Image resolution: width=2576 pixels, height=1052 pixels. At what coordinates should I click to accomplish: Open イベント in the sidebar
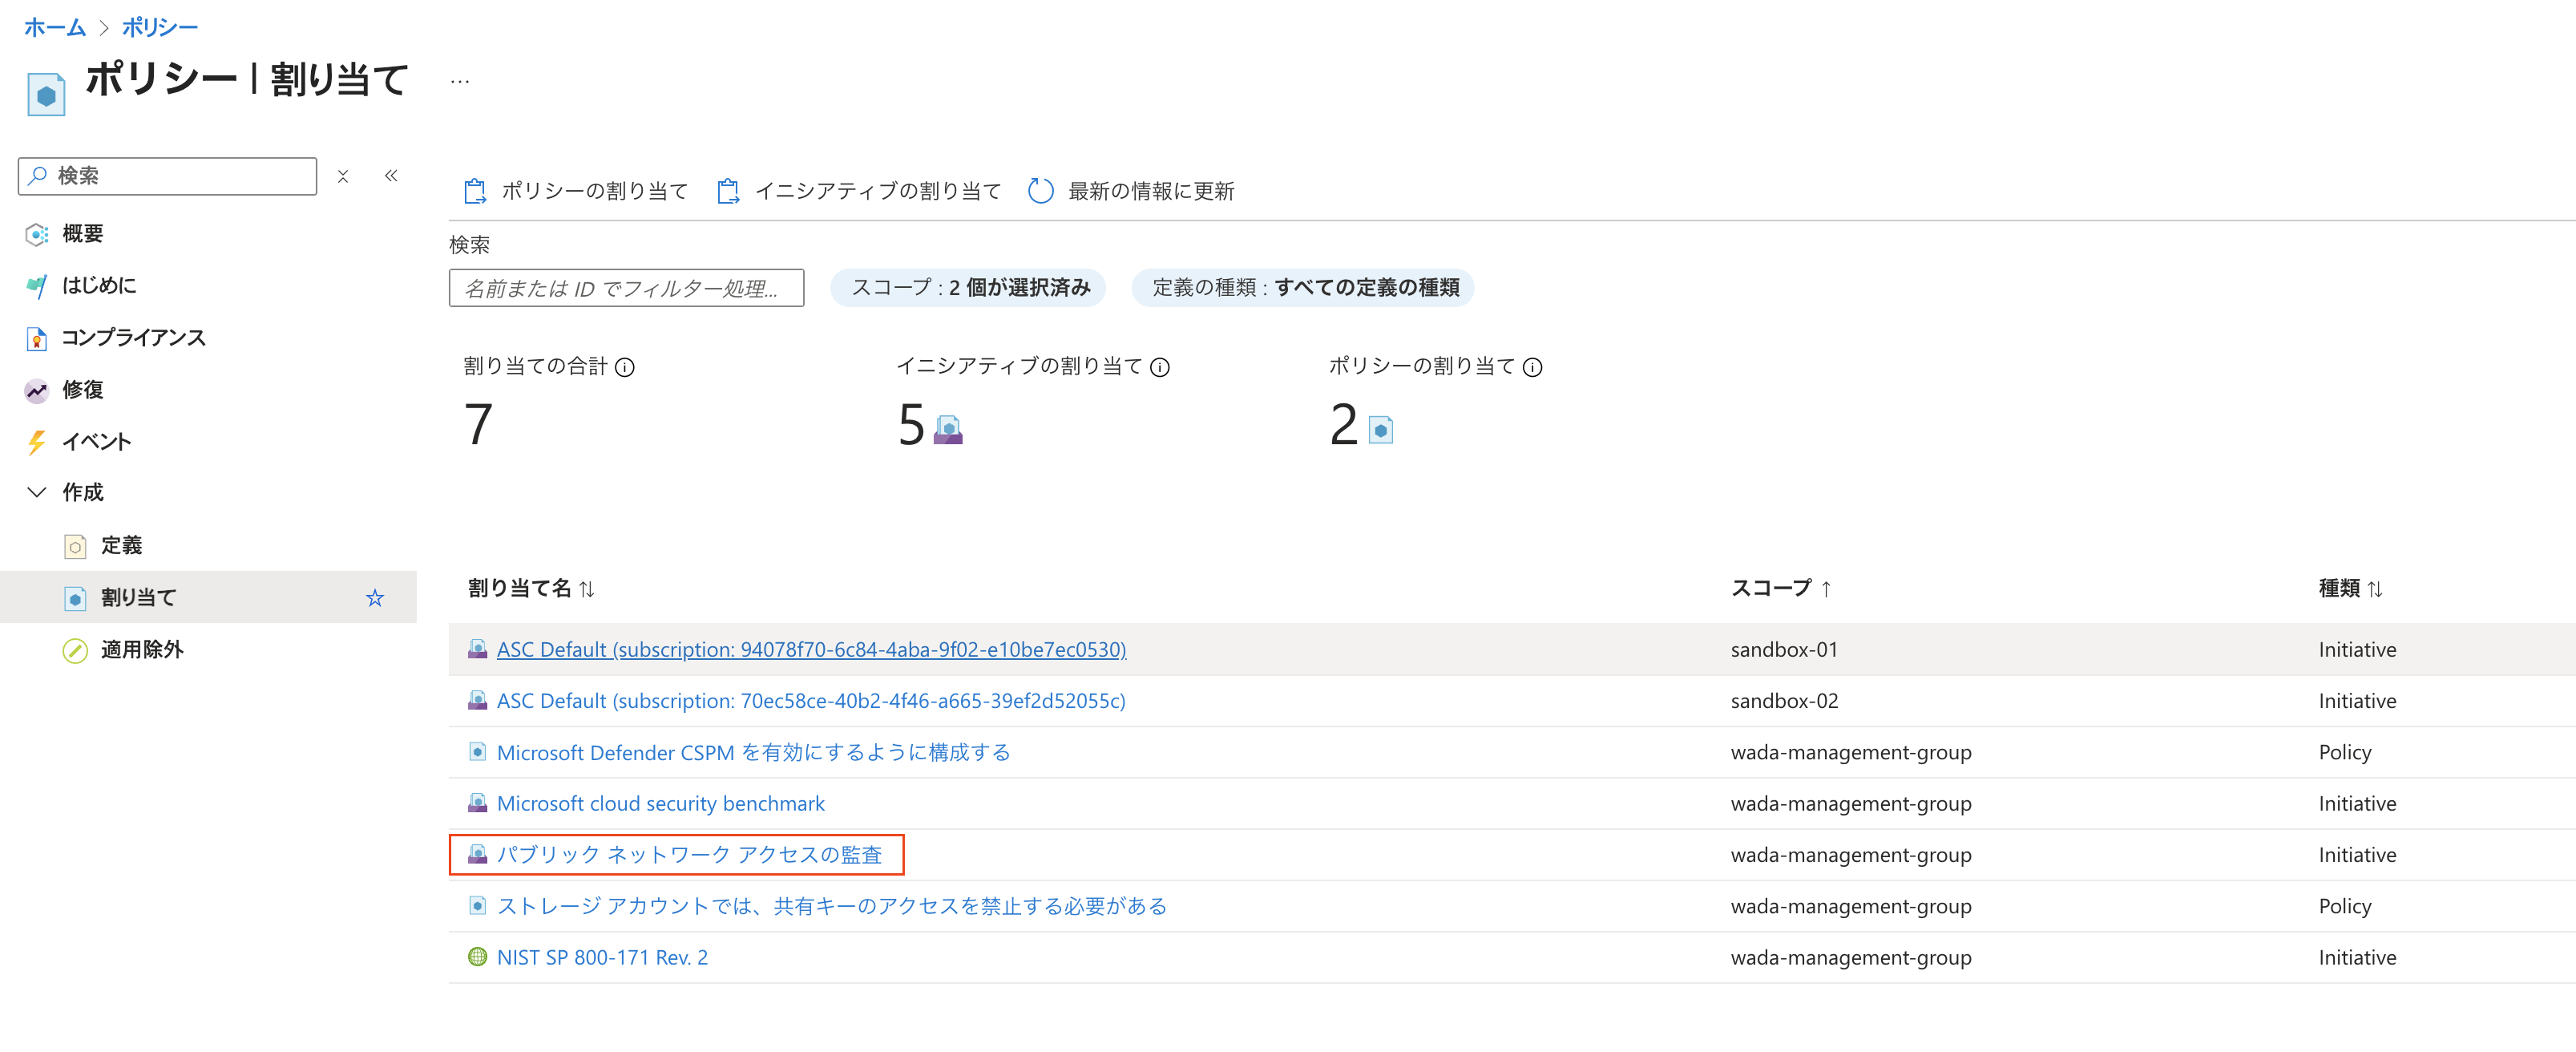pos(97,442)
